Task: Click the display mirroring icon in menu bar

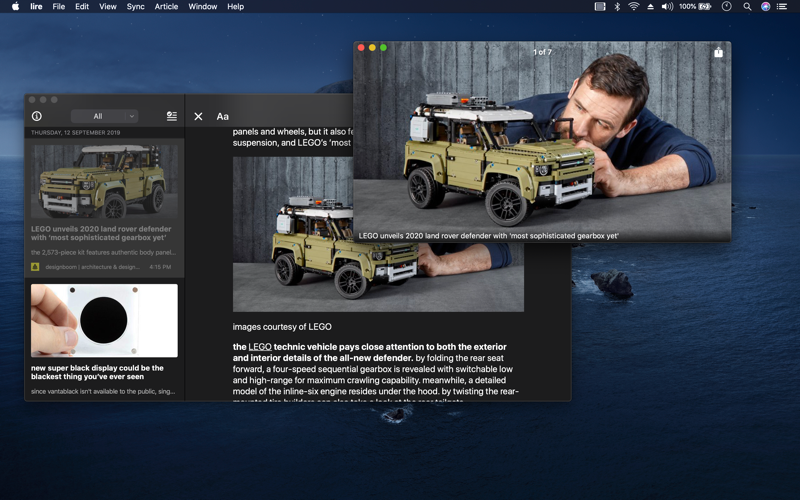Action: coord(600,7)
